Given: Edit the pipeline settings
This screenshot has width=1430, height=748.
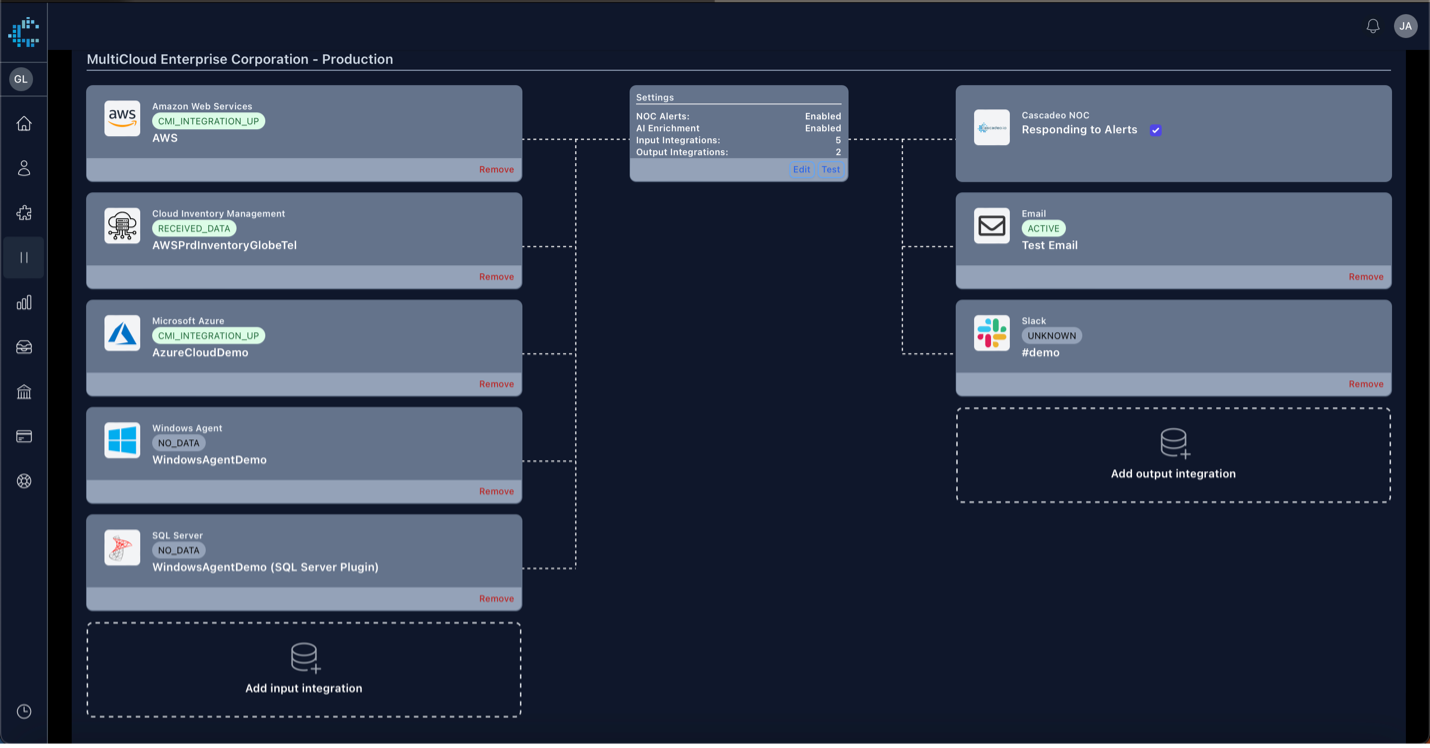Looking at the screenshot, I should coord(802,170).
